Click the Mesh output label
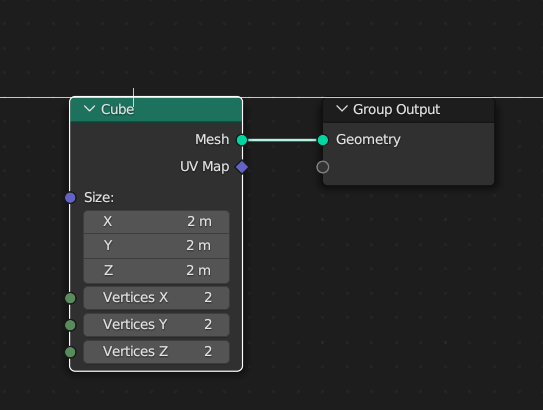 [x=212, y=140]
